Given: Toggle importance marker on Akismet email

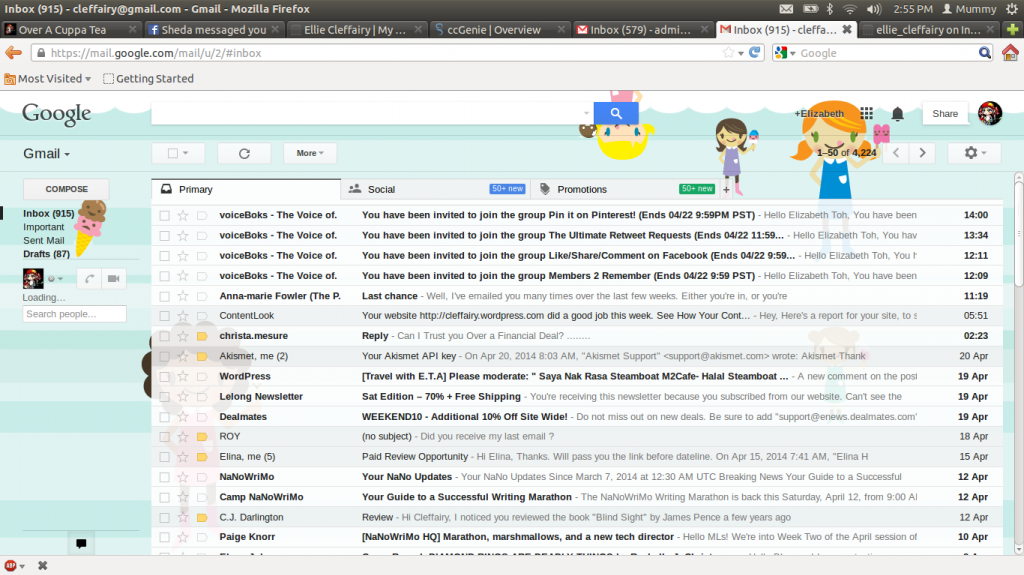Looking at the screenshot, I should [202, 356].
